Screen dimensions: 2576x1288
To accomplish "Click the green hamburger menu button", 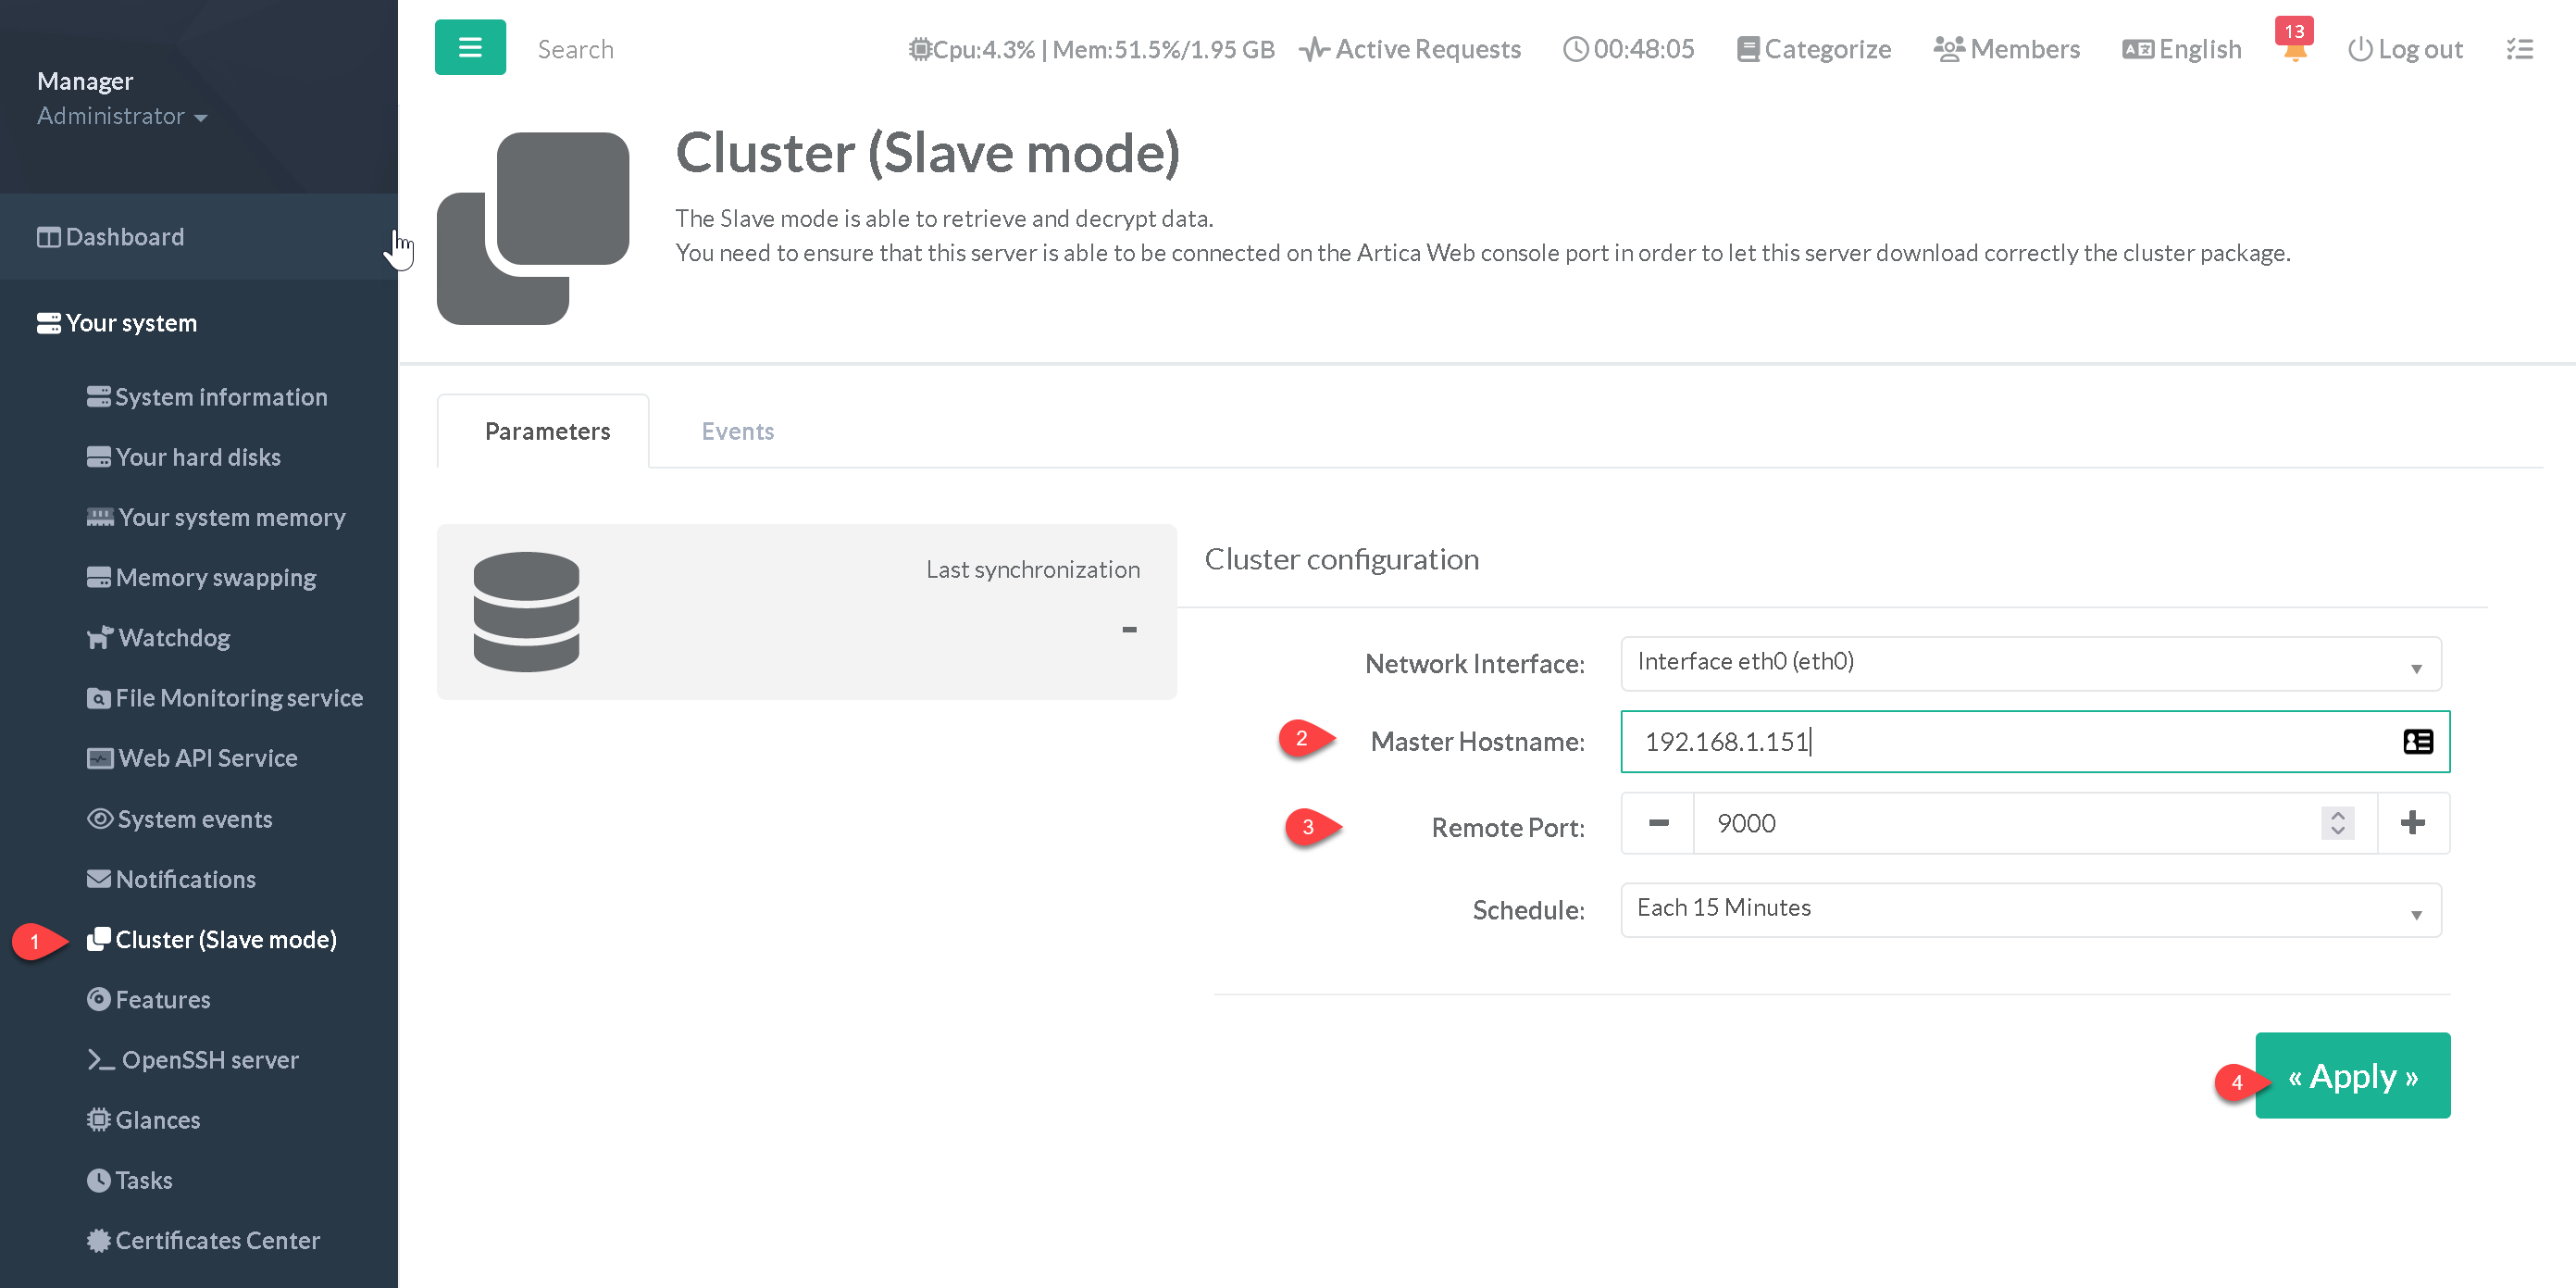I will (469, 47).
